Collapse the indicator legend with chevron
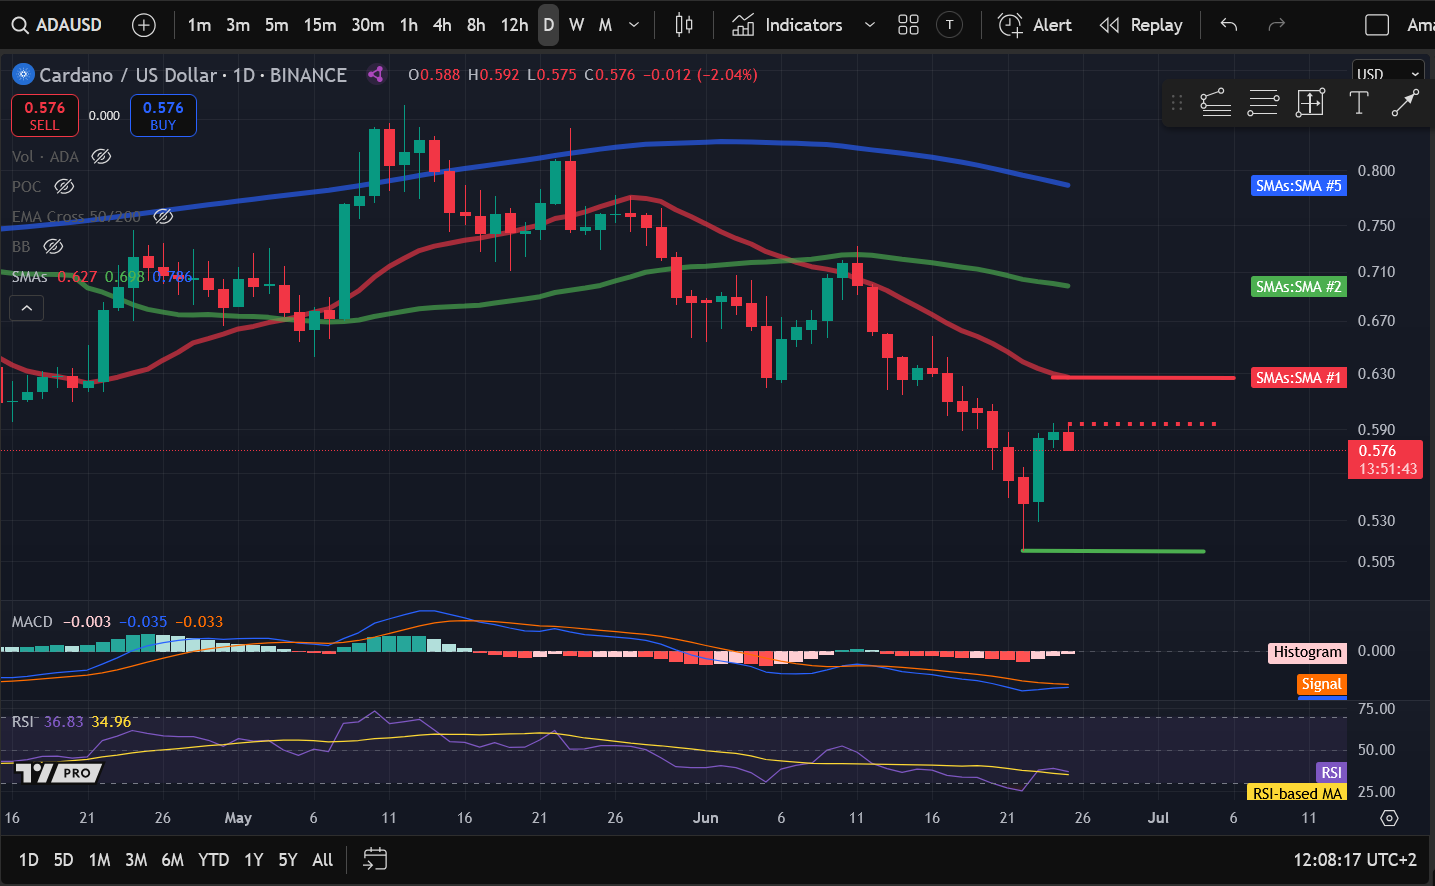This screenshot has height=886, width=1435. tap(27, 308)
